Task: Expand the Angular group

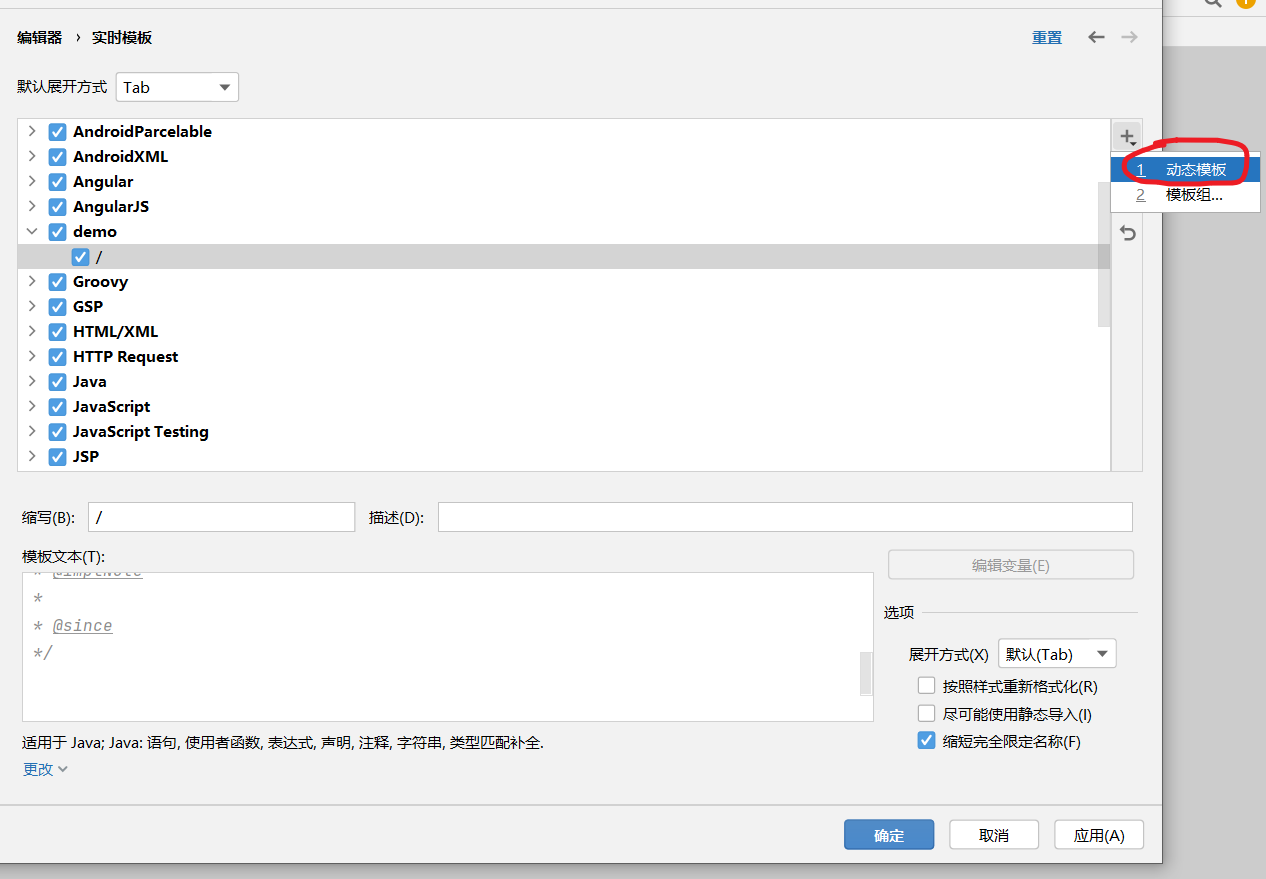Action: 32,181
